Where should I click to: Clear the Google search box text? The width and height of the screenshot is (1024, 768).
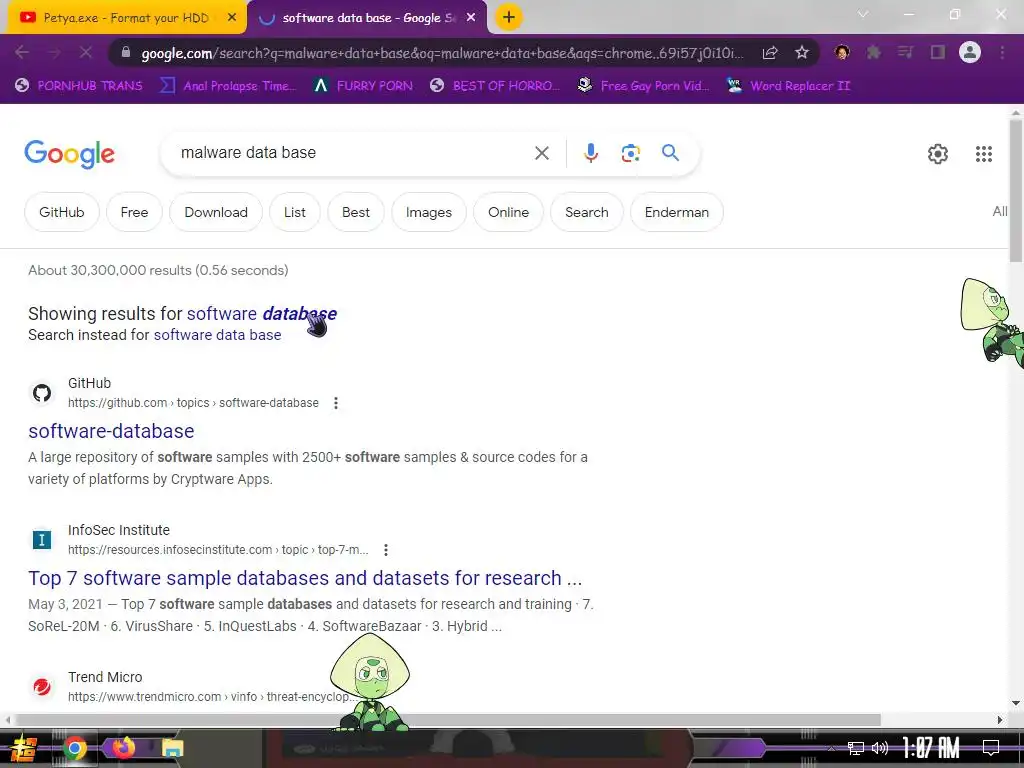point(541,153)
